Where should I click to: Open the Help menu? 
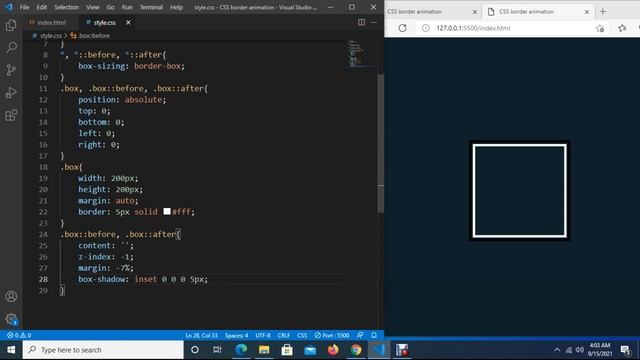pos(176,7)
